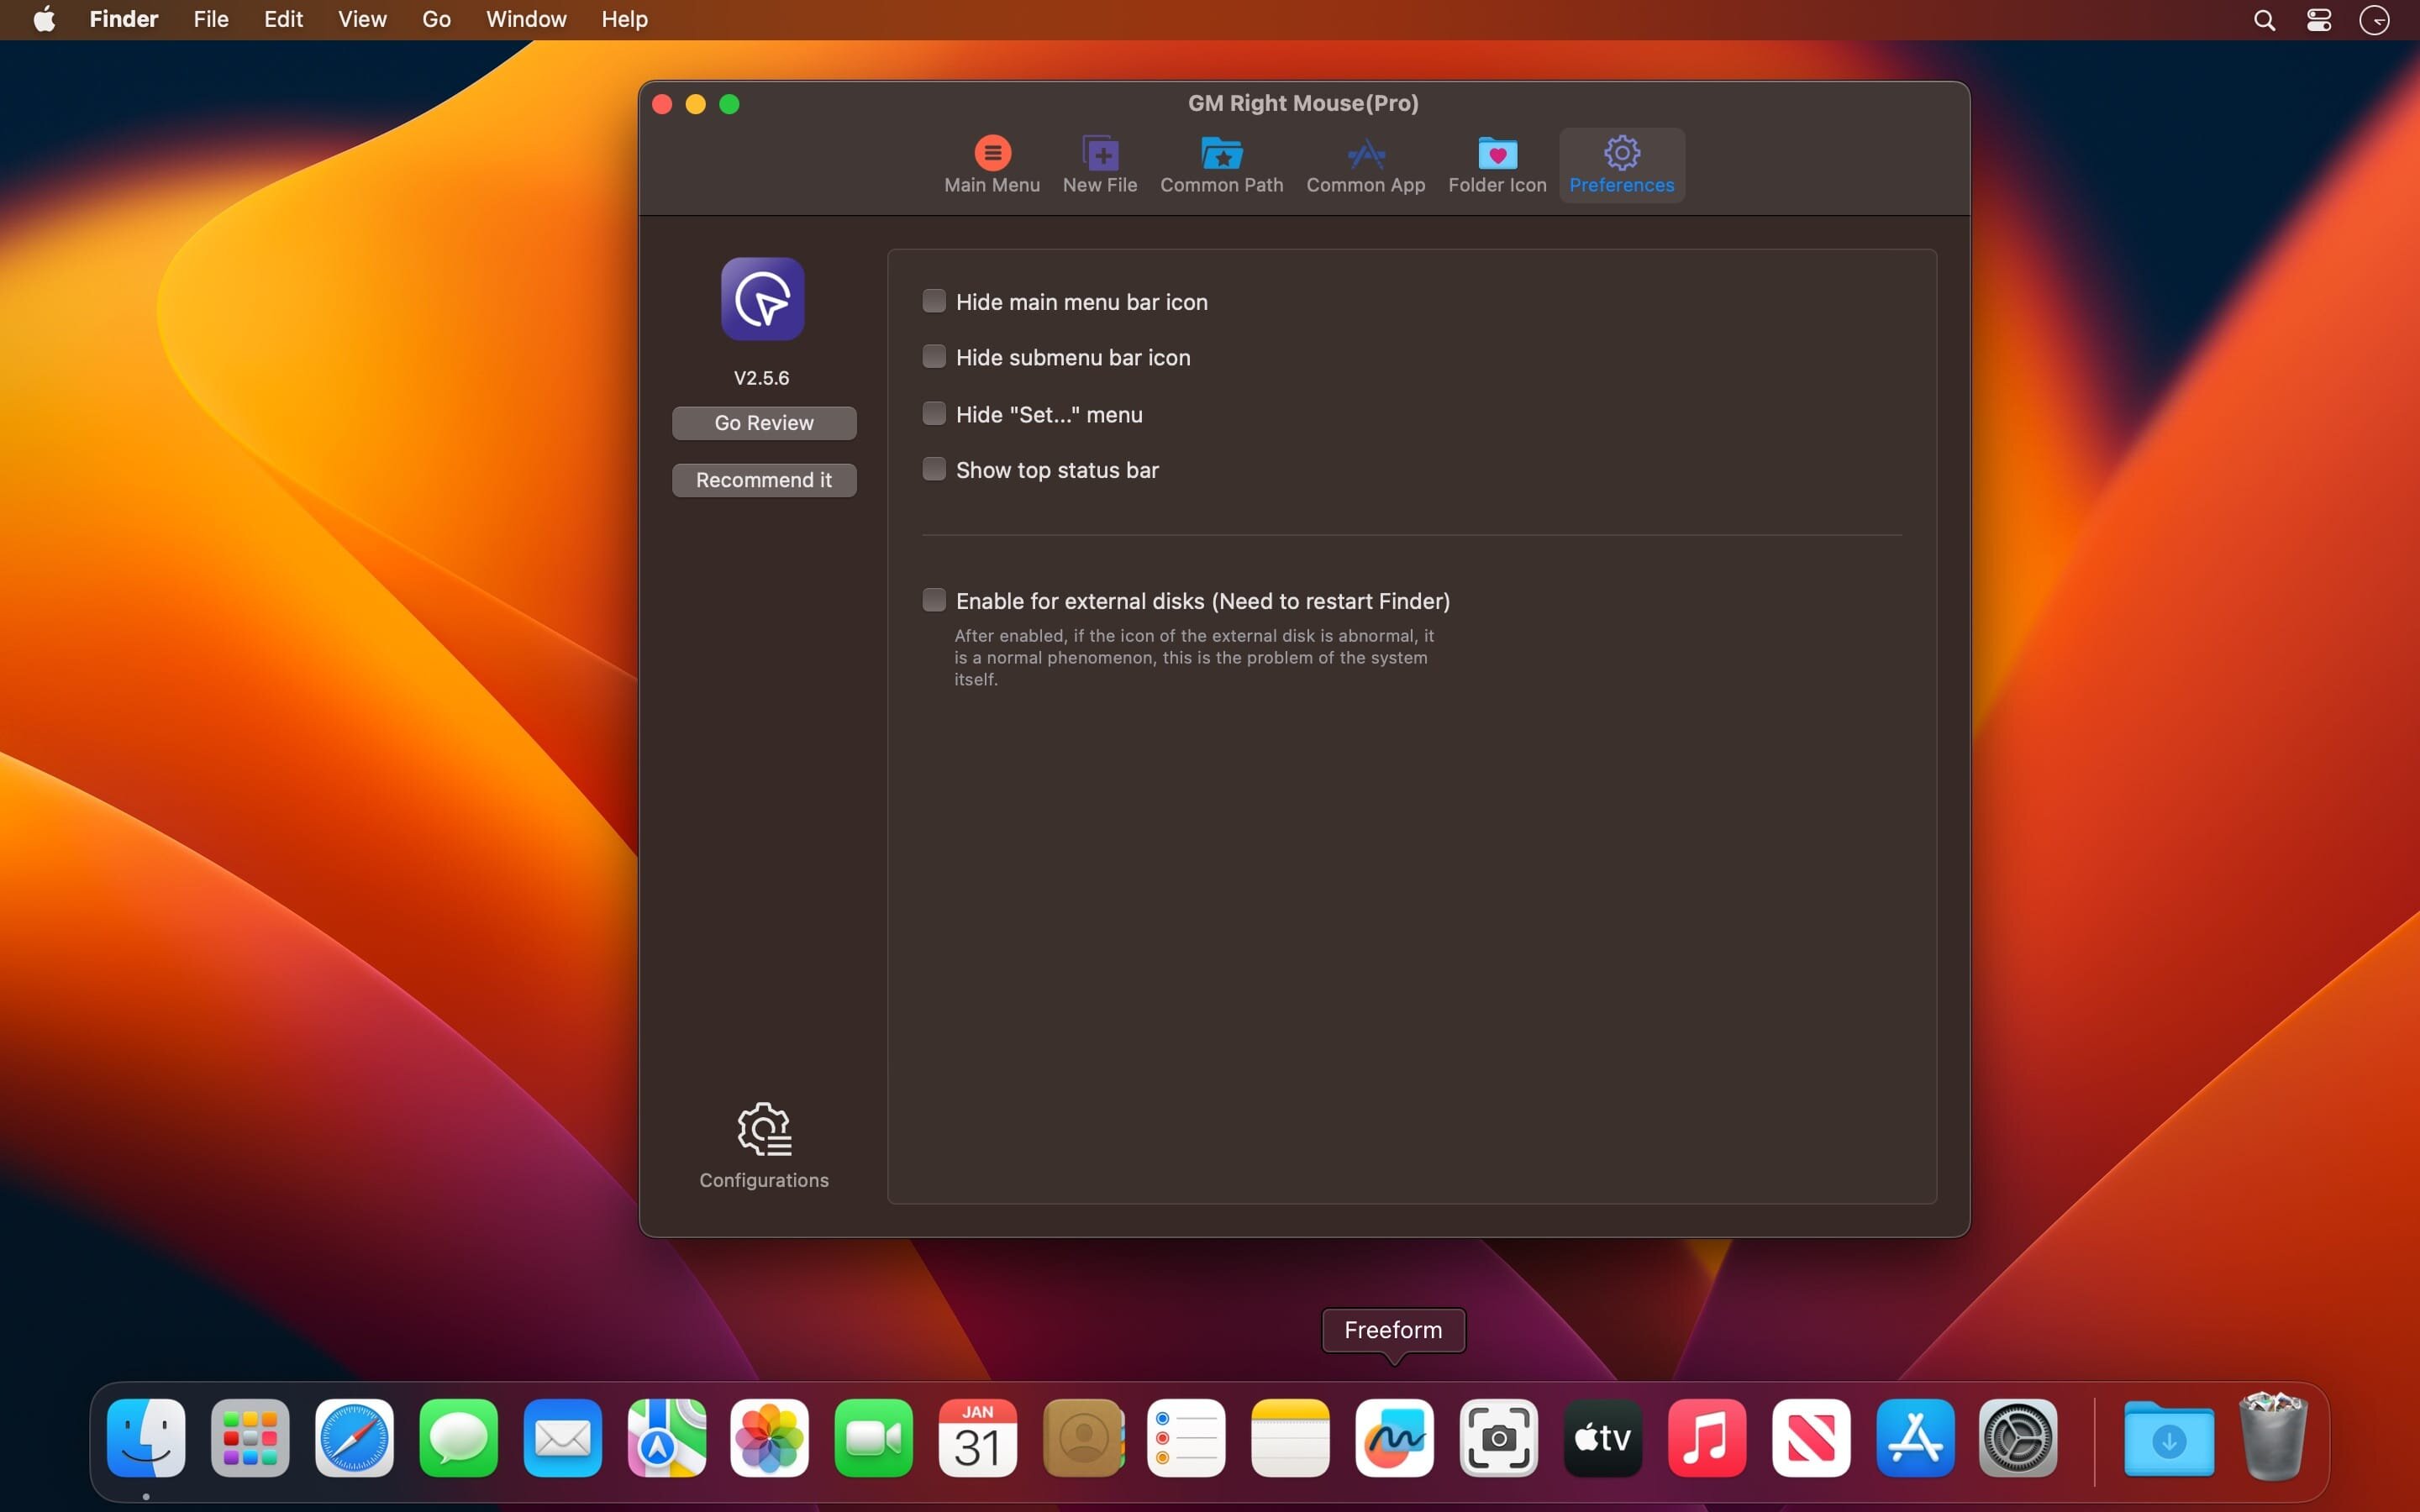The image size is (2420, 1512).
Task: Select the Common App toolbar icon
Action: pos(1365,164)
